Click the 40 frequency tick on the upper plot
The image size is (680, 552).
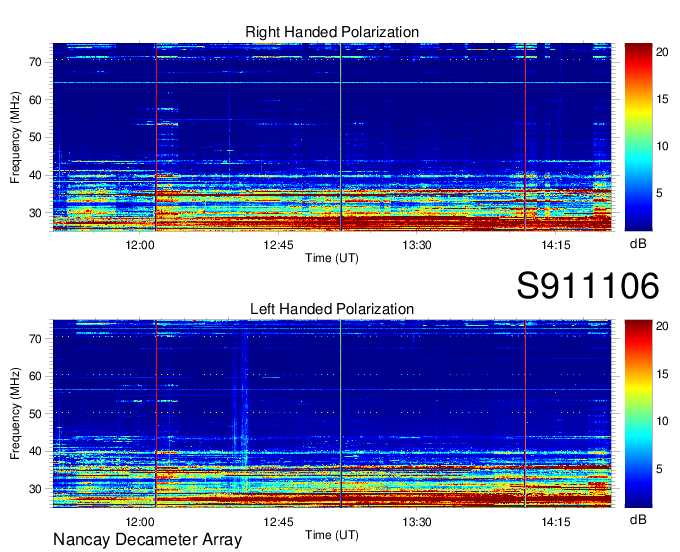pyautogui.click(x=36, y=176)
